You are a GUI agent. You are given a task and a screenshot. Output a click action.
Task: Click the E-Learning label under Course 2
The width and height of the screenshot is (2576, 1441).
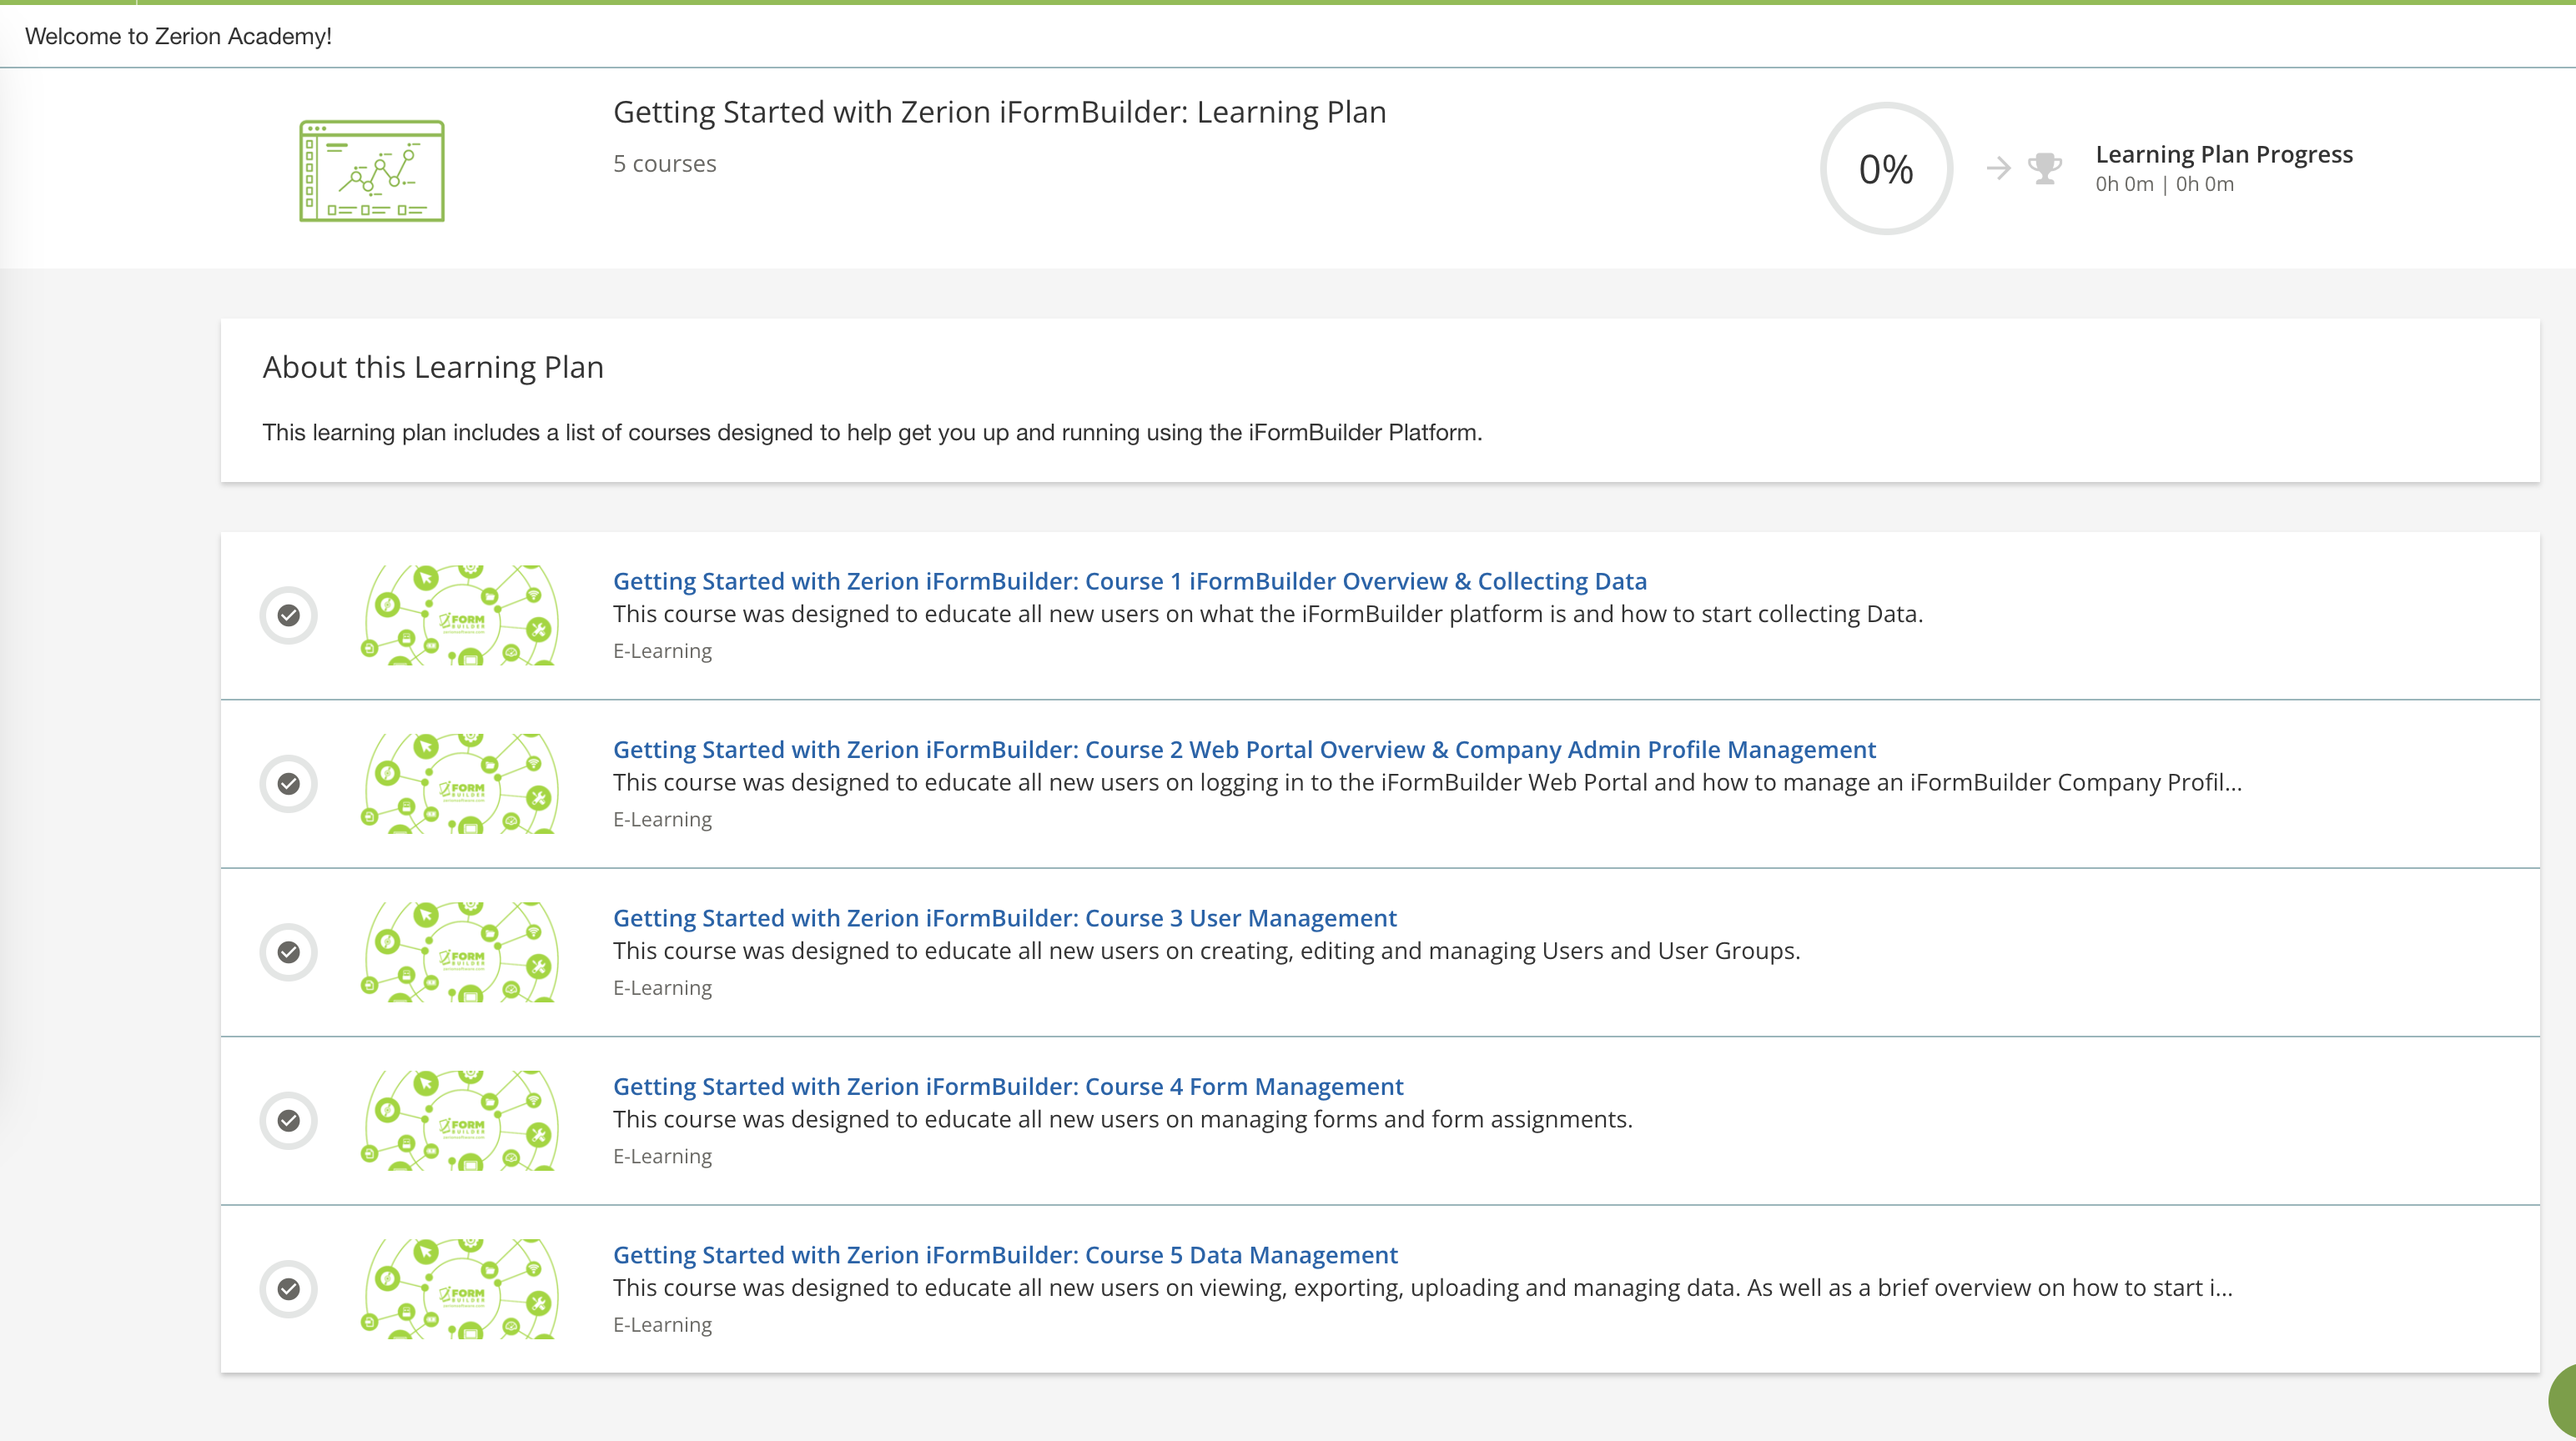click(662, 819)
